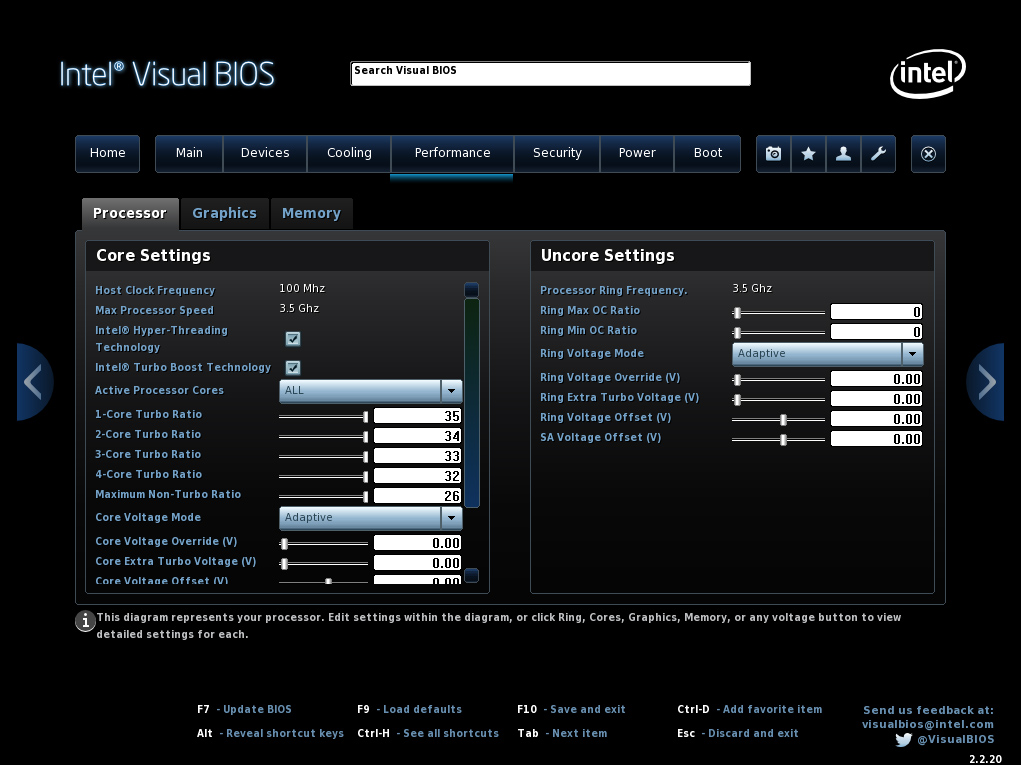The width and height of the screenshot is (1021, 765).
Task: Click the camera screenshot icon
Action: pyautogui.click(x=772, y=153)
